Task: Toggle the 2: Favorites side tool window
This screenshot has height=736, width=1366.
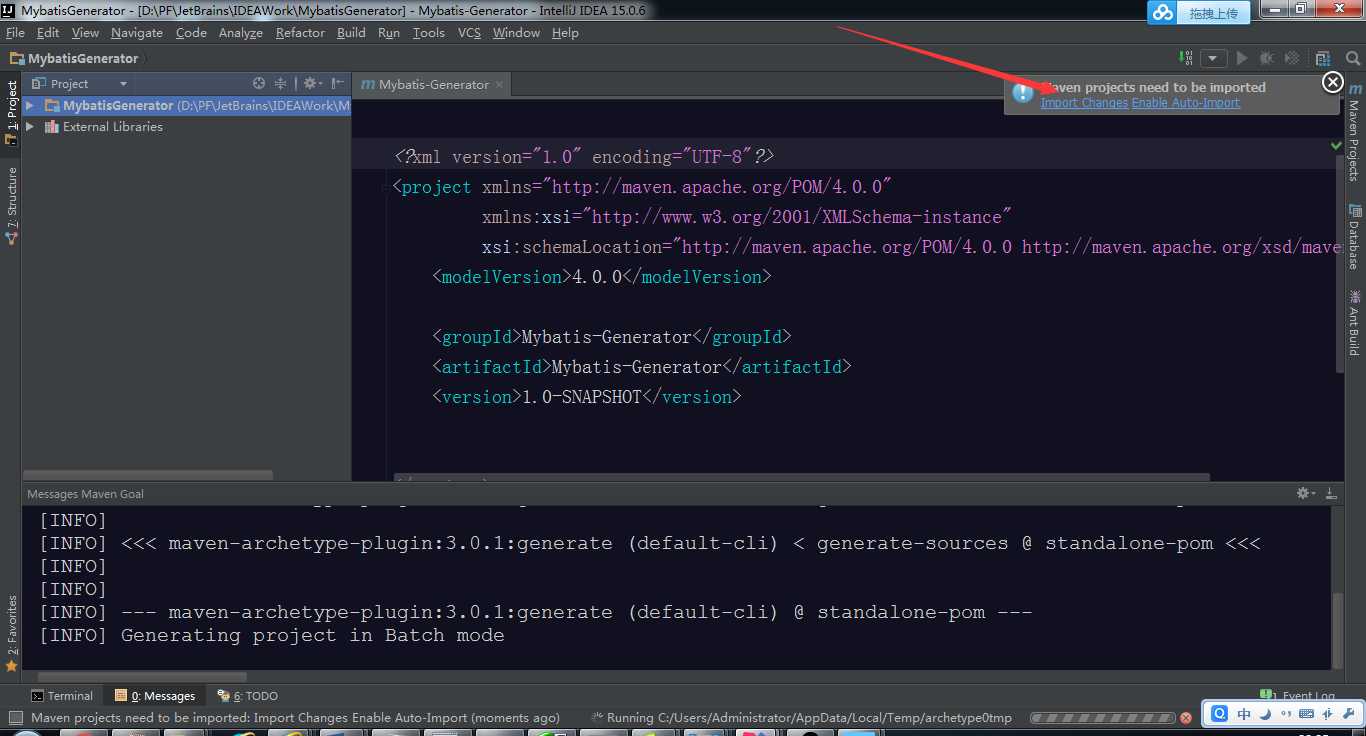Action: pyautogui.click(x=11, y=633)
